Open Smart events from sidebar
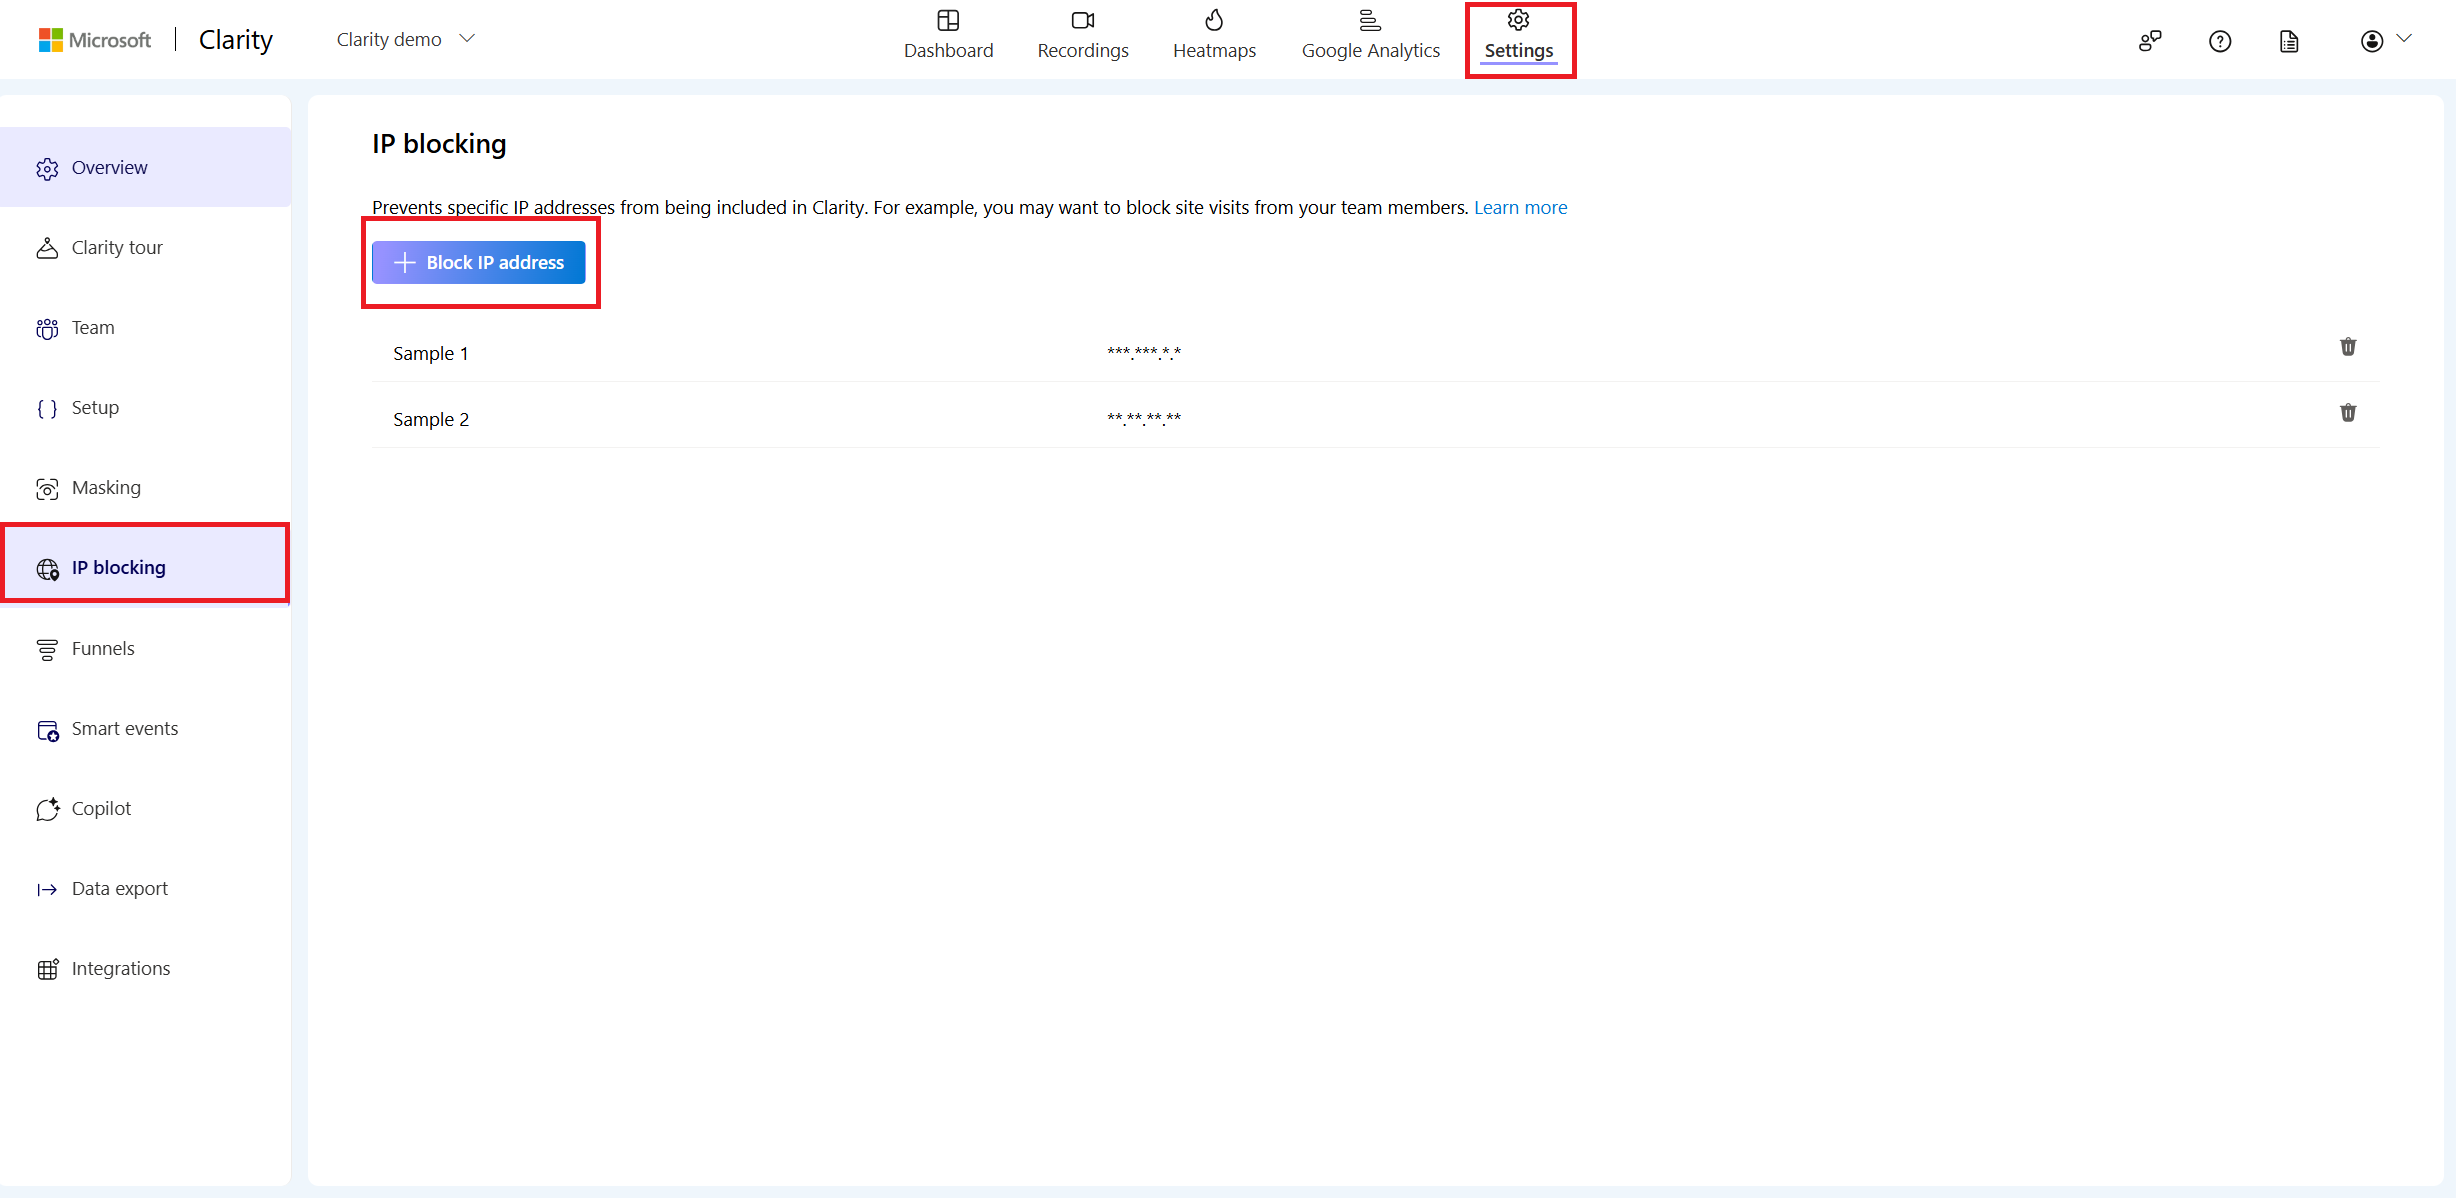The image size is (2456, 1198). [124, 728]
